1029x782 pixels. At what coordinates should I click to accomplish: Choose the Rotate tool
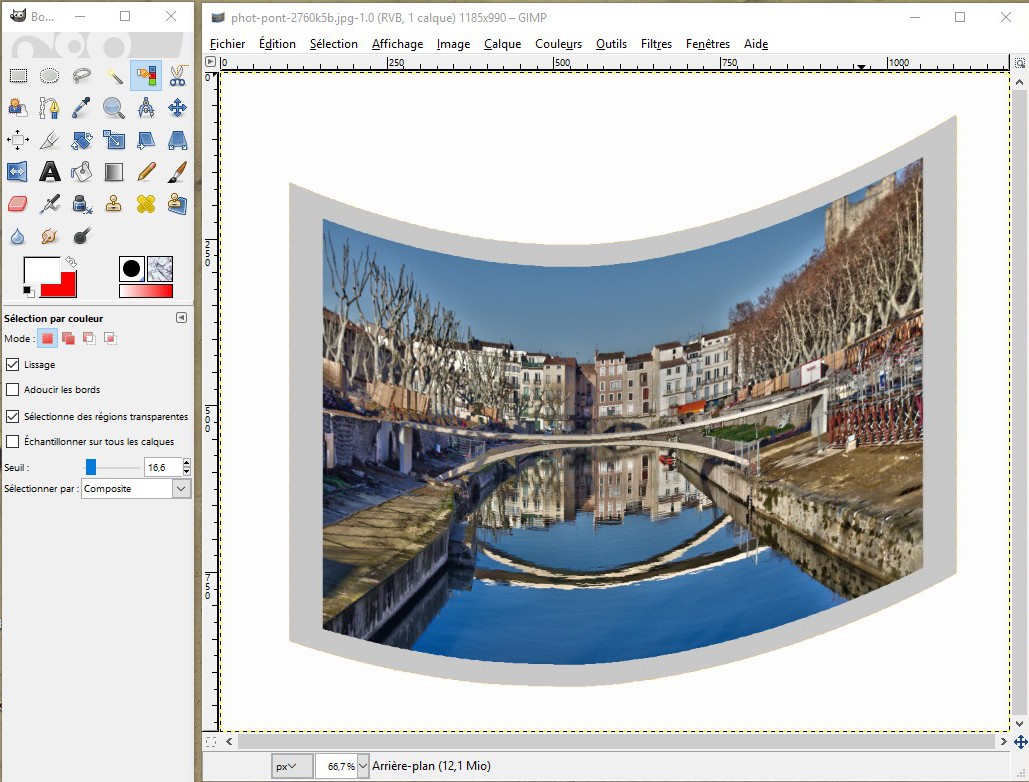[x=81, y=140]
